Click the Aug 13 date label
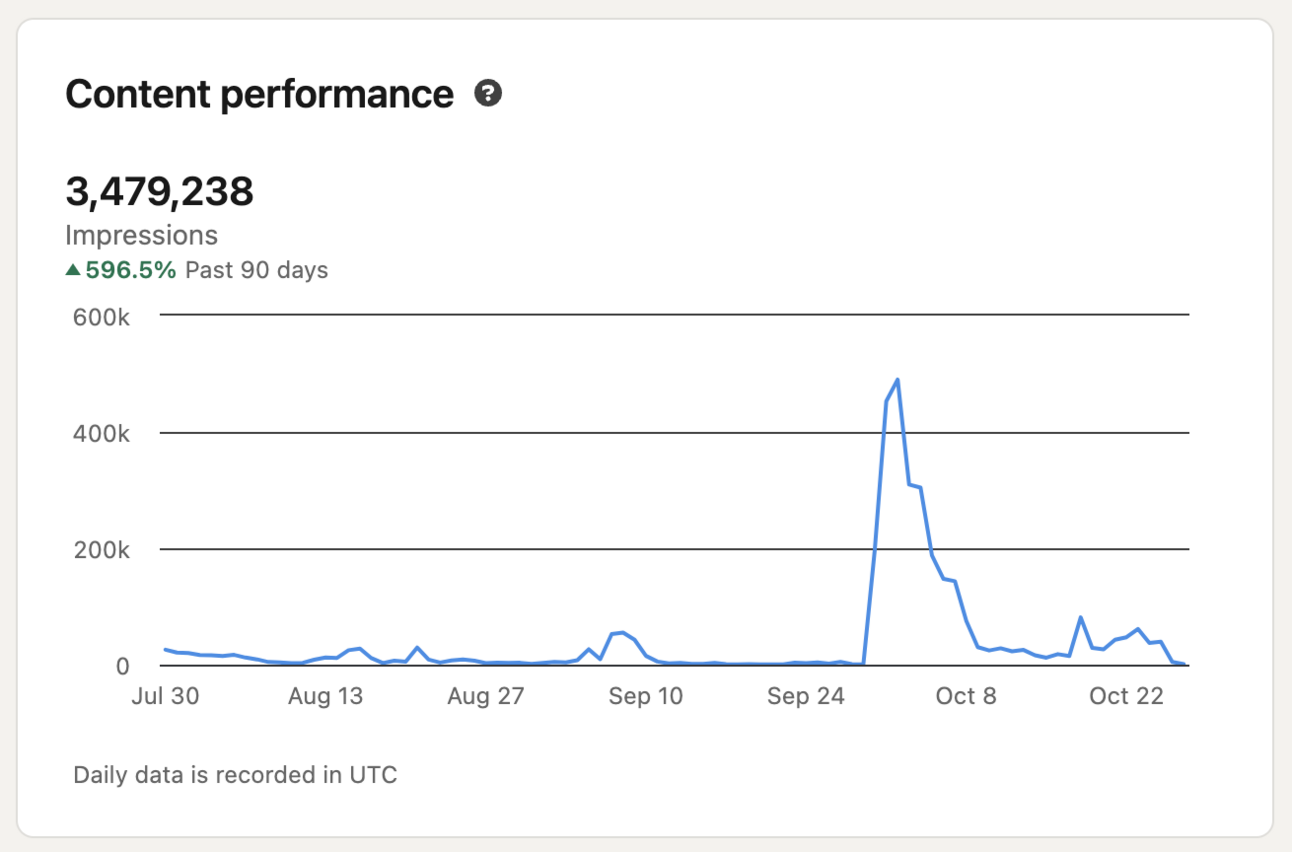Screen dimensions: 1292x852 [326, 695]
